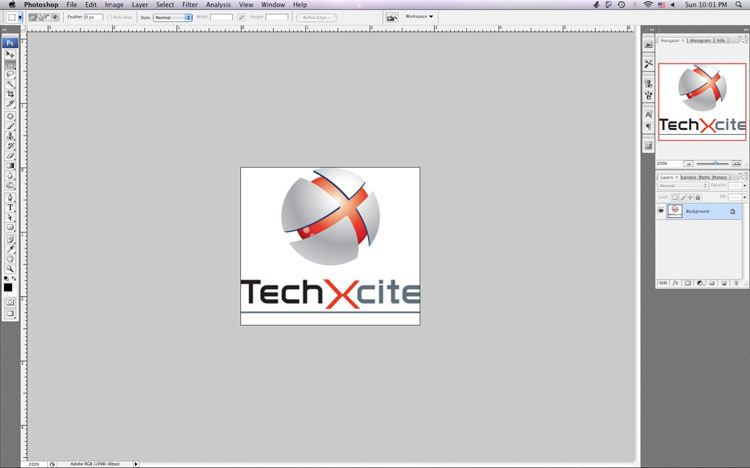Screen dimensions: 750x468
Task: Toggle lock position button
Action: coord(690,197)
